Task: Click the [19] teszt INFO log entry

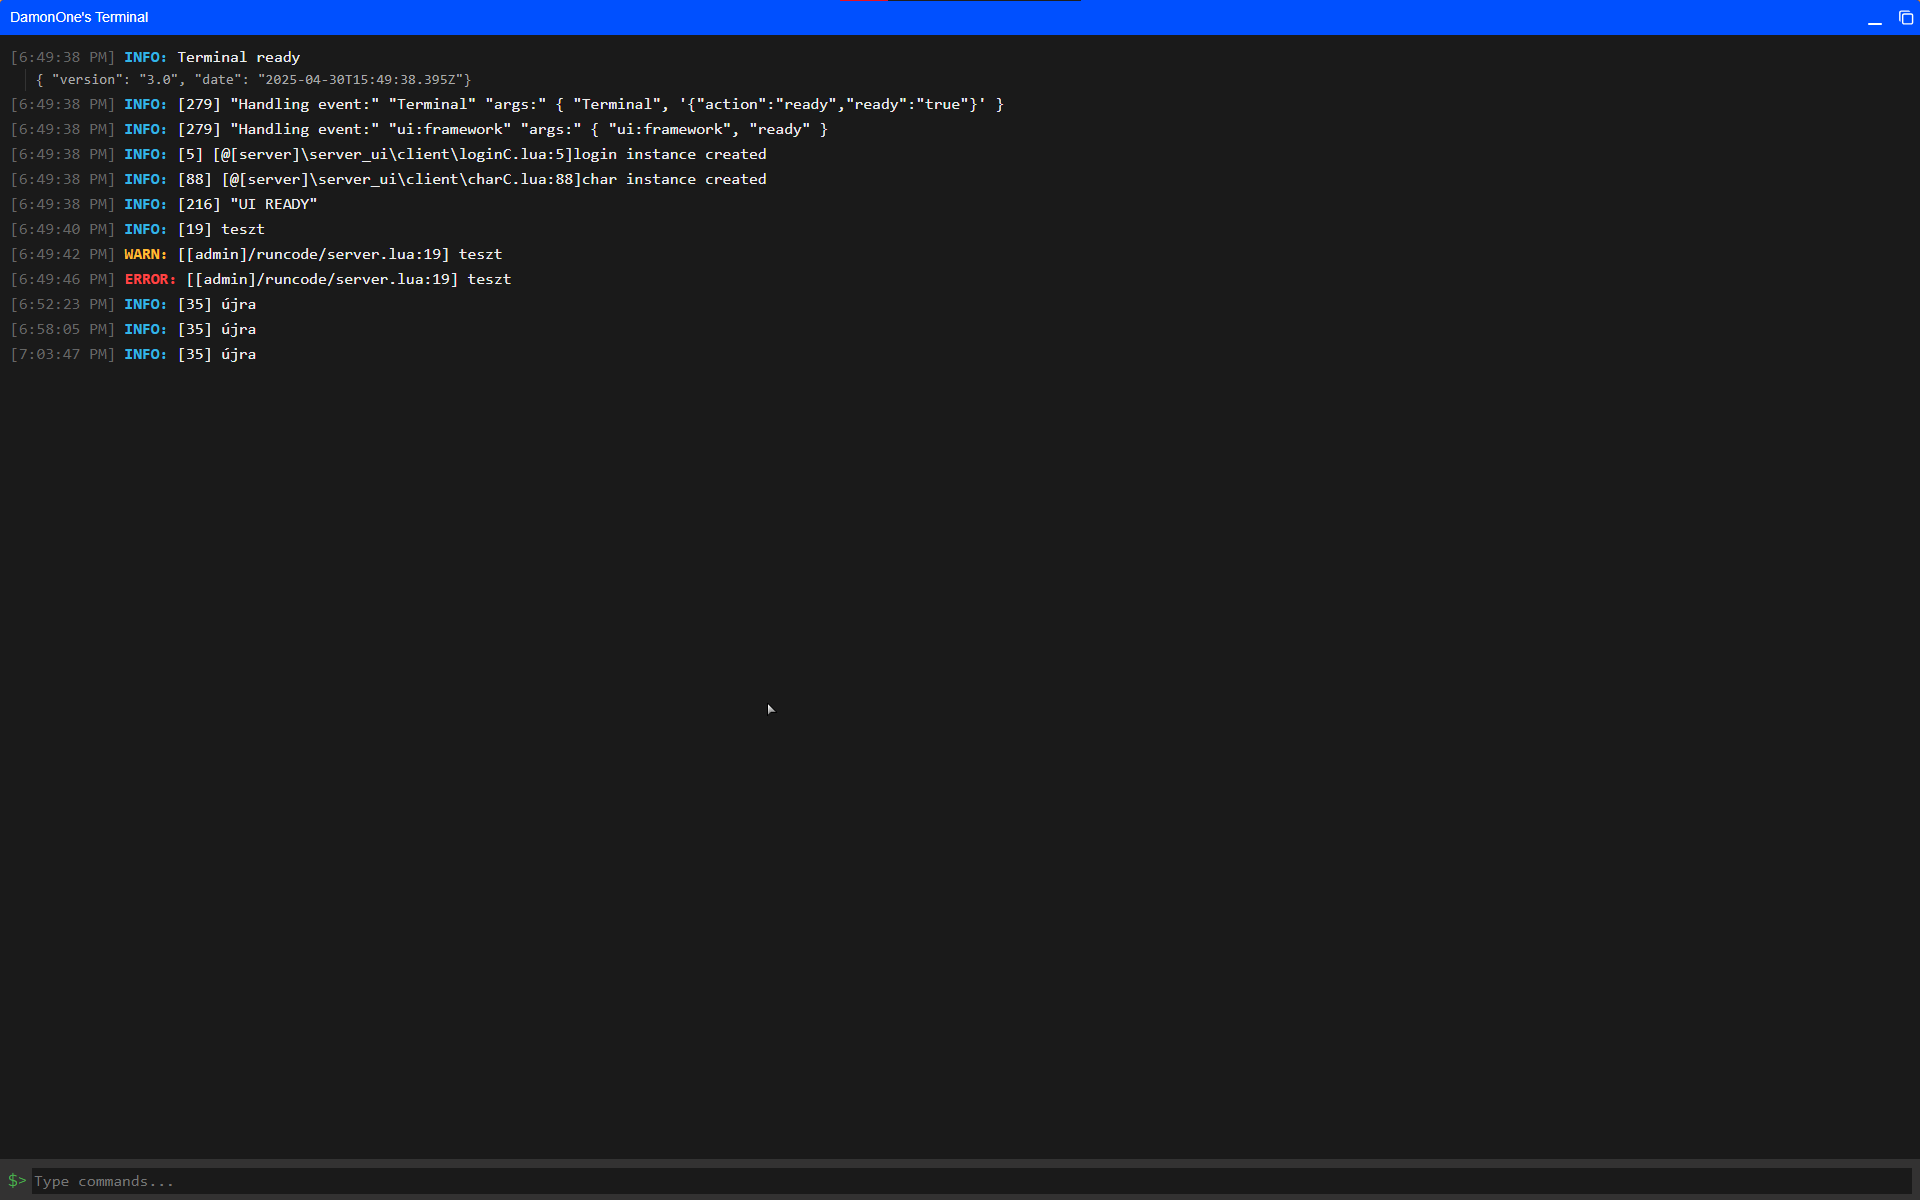Action: pyautogui.click(x=137, y=229)
